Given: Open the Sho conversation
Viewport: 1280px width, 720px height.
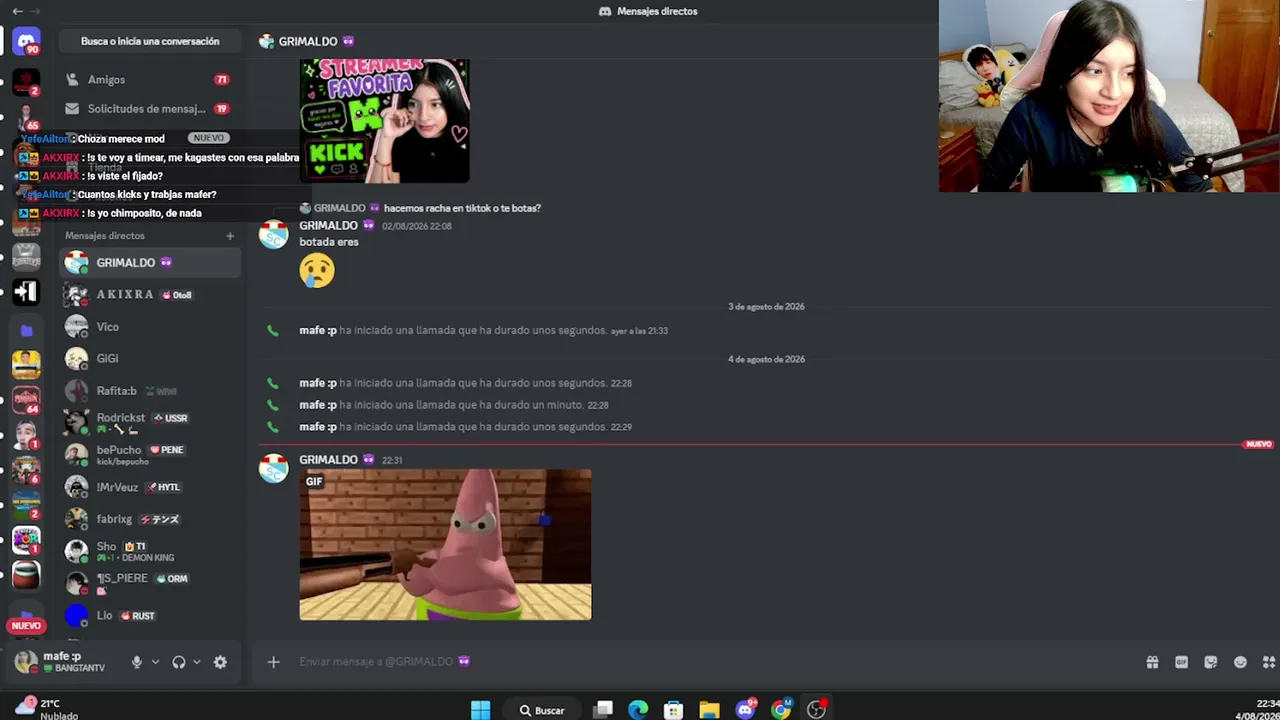Looking at the screenshot, I should click(x=149, y=551).
